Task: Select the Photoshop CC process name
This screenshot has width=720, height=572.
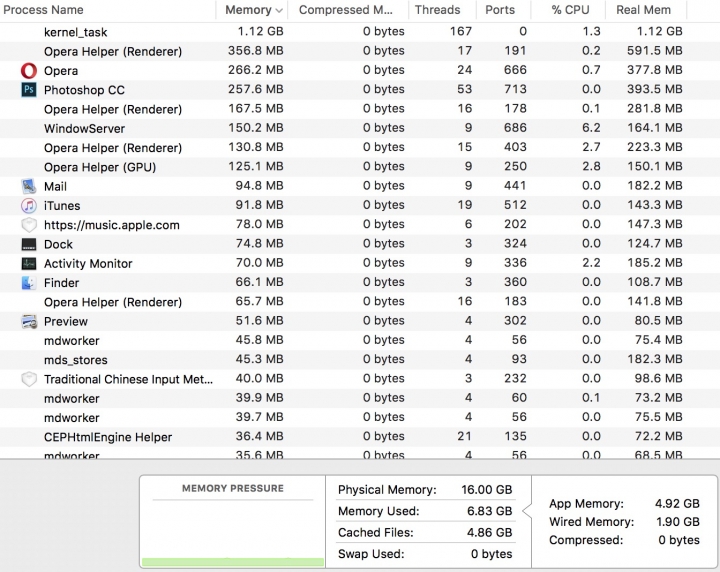Action: point(84,90)
